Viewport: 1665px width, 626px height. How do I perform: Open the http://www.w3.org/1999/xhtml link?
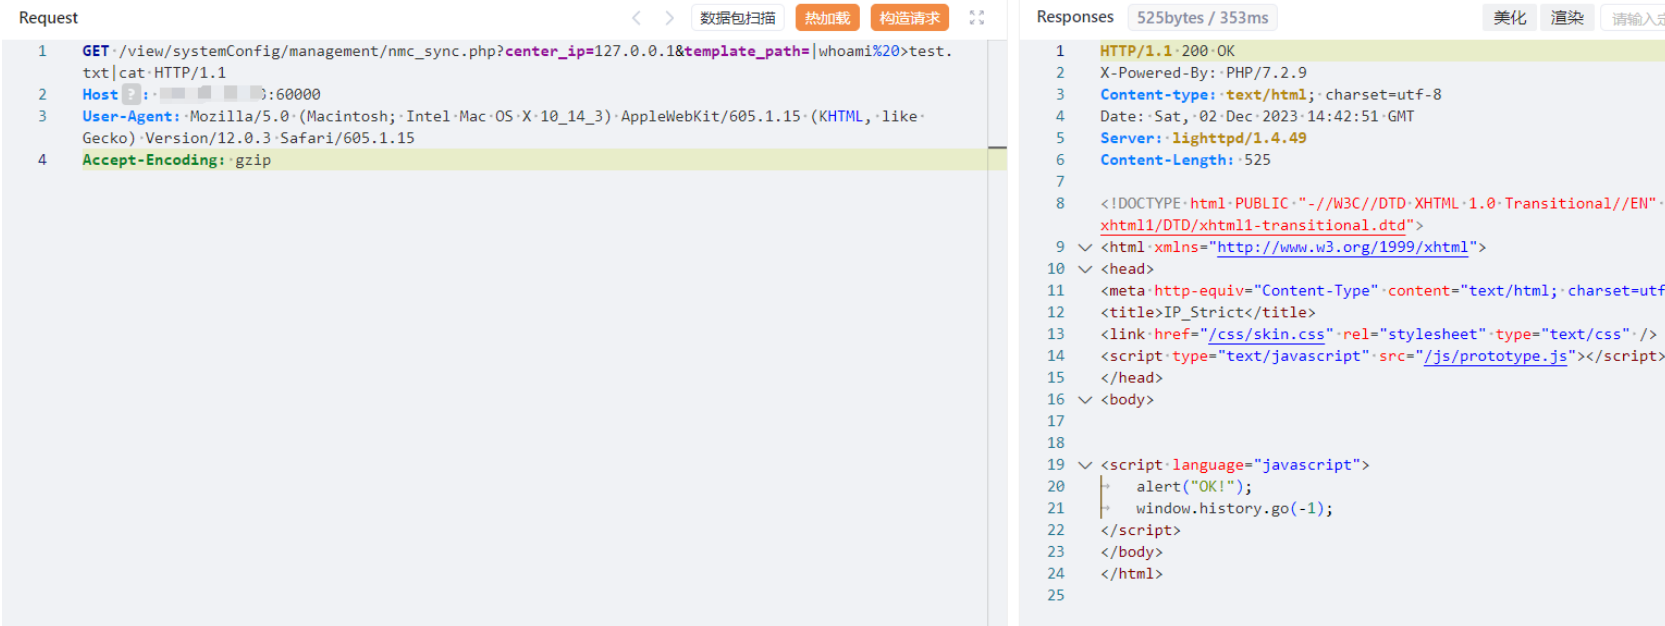tap(1342, 247)
